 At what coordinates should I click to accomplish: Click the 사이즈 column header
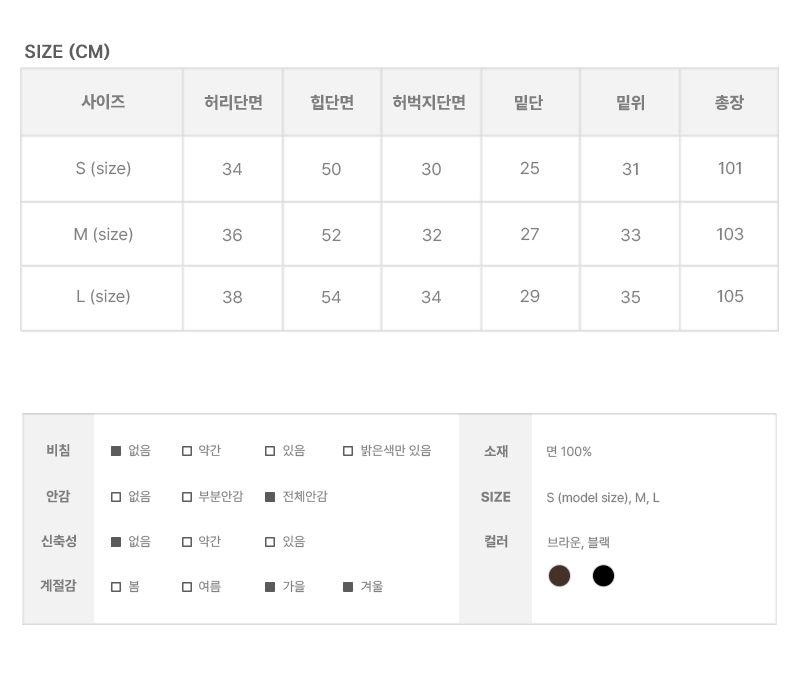(103, 102)
